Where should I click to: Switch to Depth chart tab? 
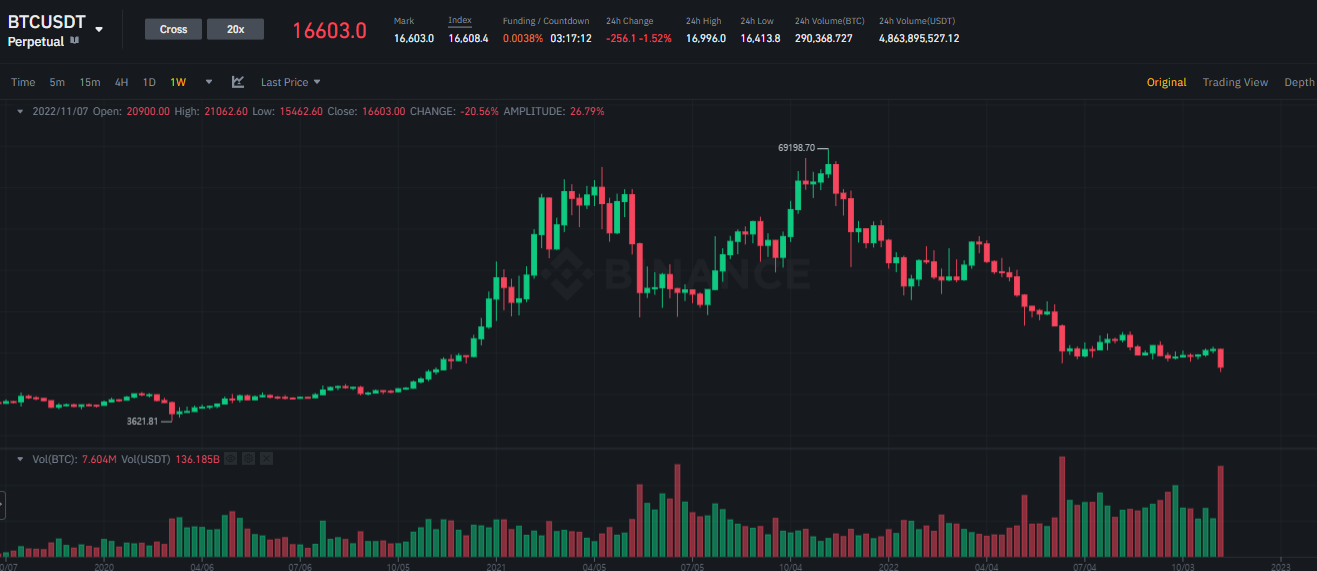1299,82
